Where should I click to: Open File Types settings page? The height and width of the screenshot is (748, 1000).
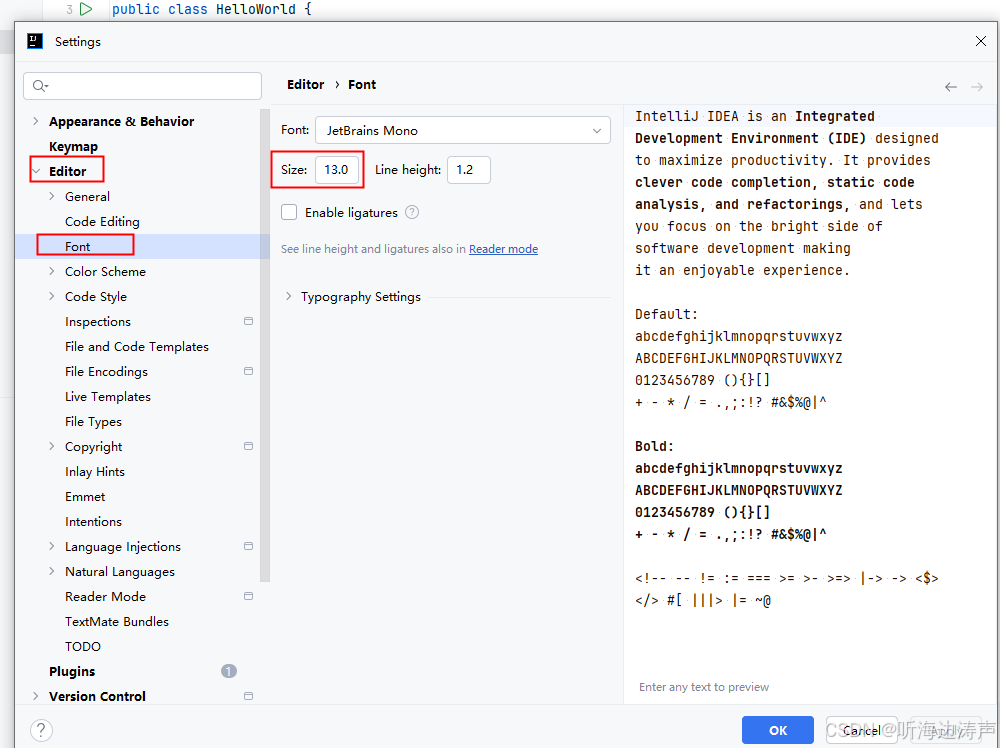point(93,422)
